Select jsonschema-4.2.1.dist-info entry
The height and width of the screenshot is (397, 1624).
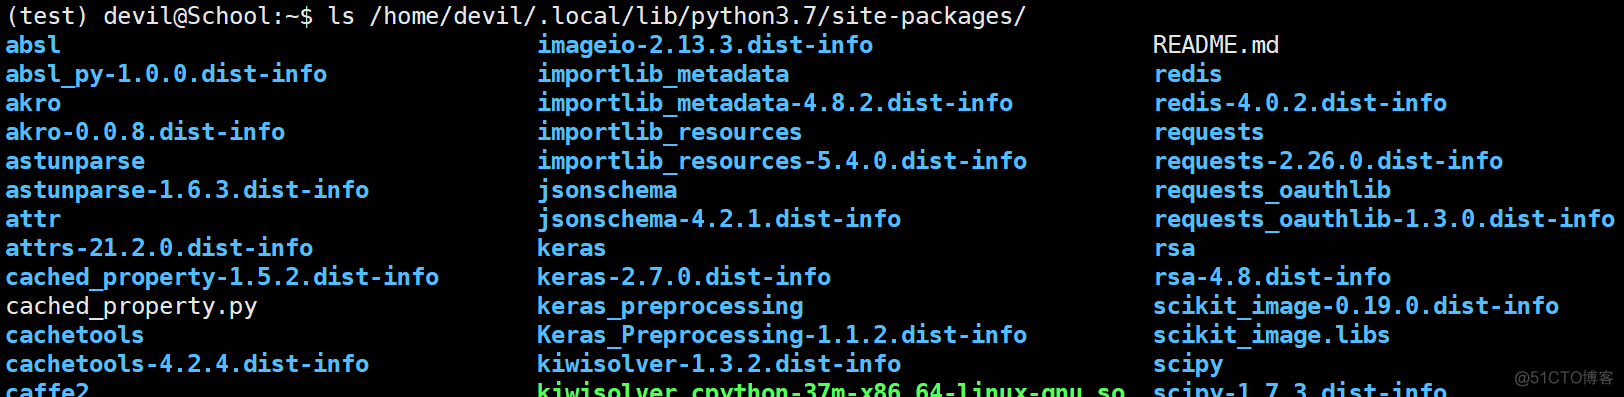click(719, 219)
